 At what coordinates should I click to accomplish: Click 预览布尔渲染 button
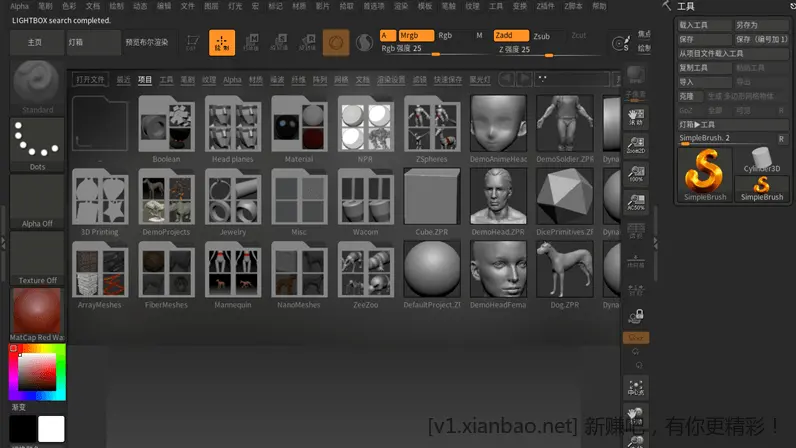tap(147, 42)
